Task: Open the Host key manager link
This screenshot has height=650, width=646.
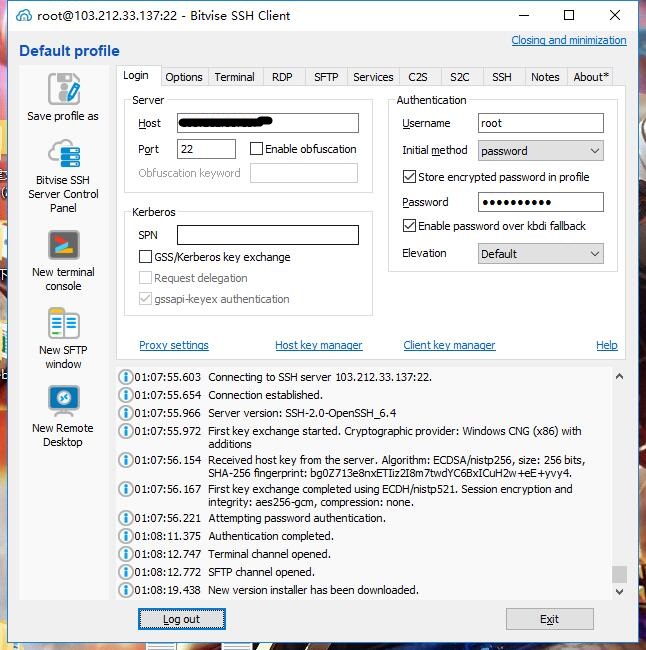Action: 318,345
